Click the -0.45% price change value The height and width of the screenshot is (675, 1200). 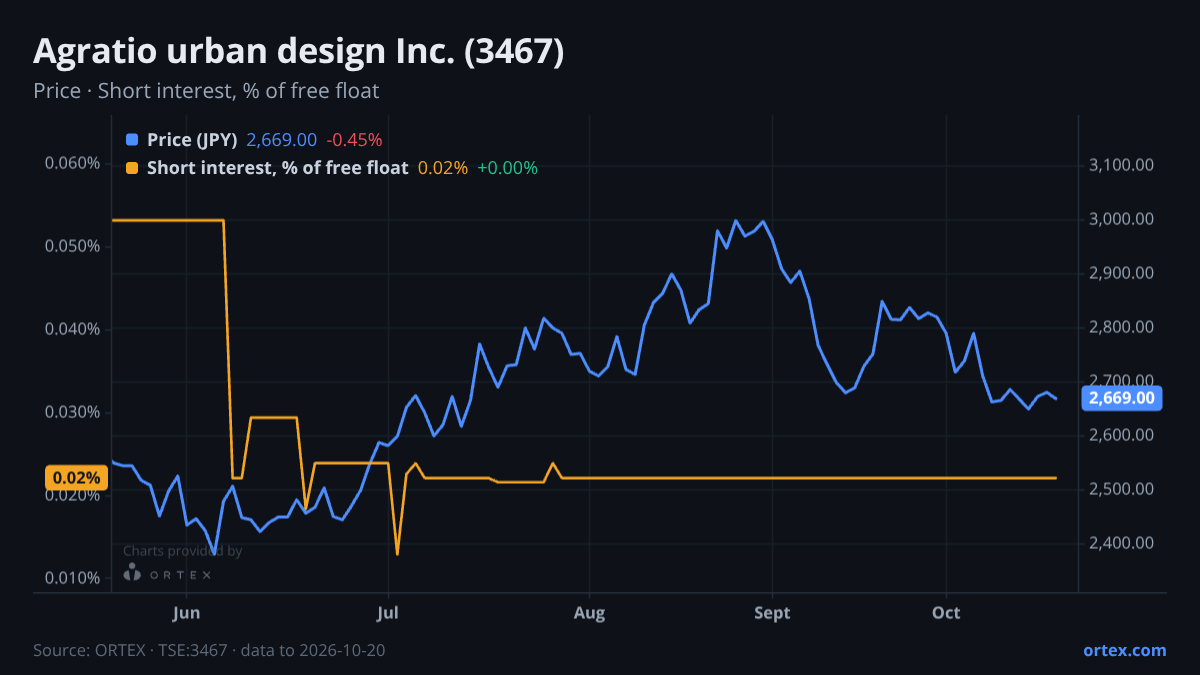354,140
